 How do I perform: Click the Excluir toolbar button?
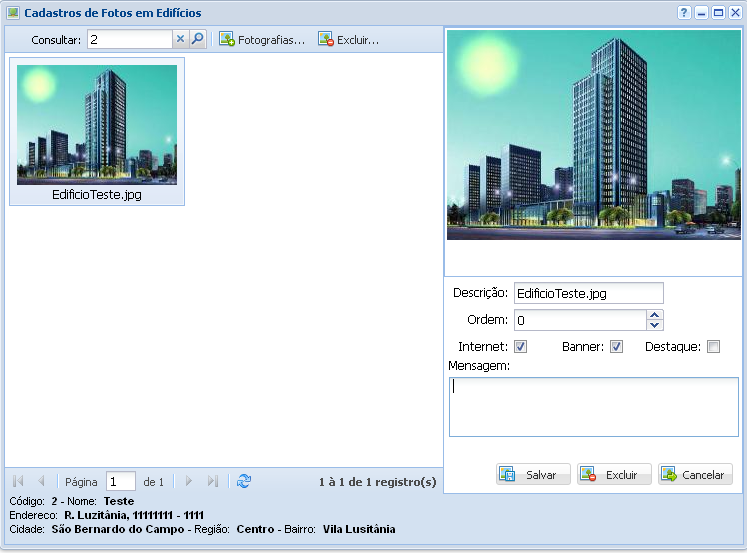(349, 40)
